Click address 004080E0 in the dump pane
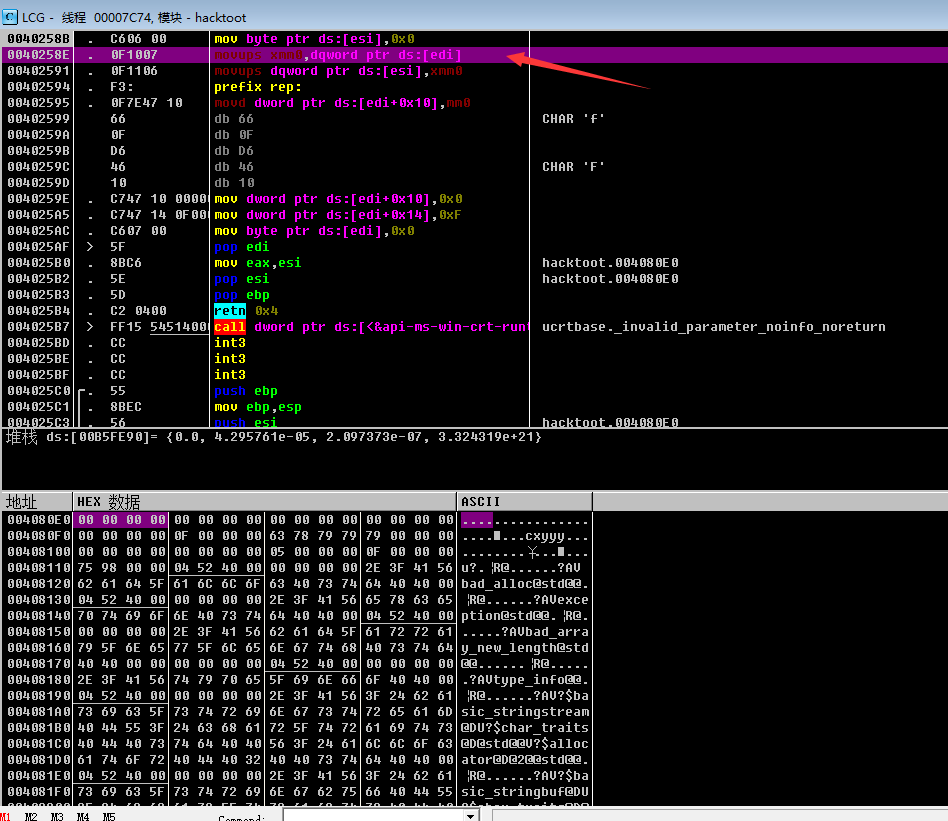This screenshot has height=821, width=948. click(37, 520)
